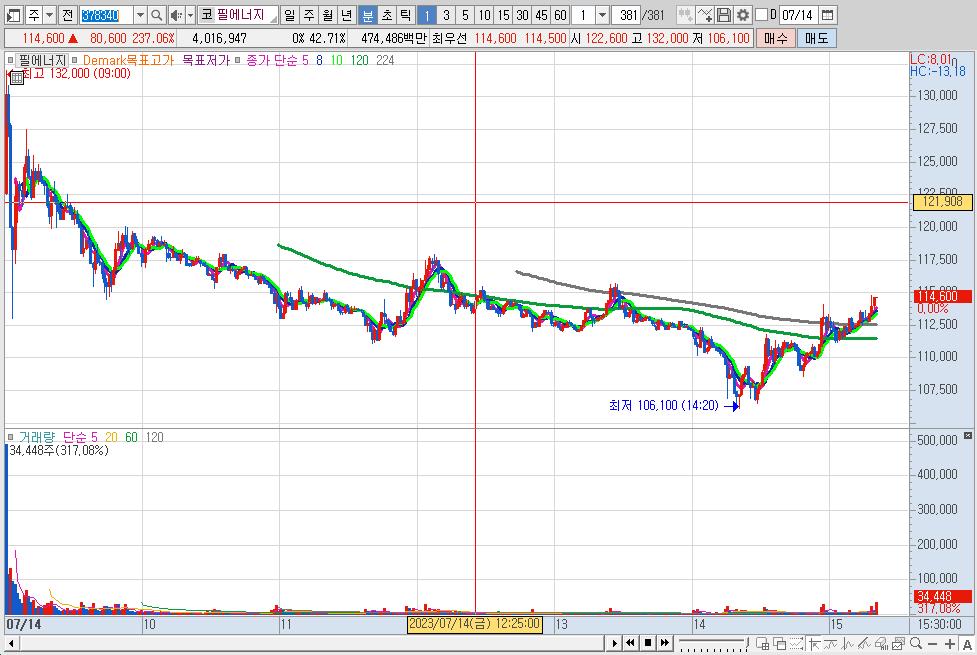Toggle the 거래량 volume indicator marker
Viewport: 977px width, 655px height.
(11, 437)
